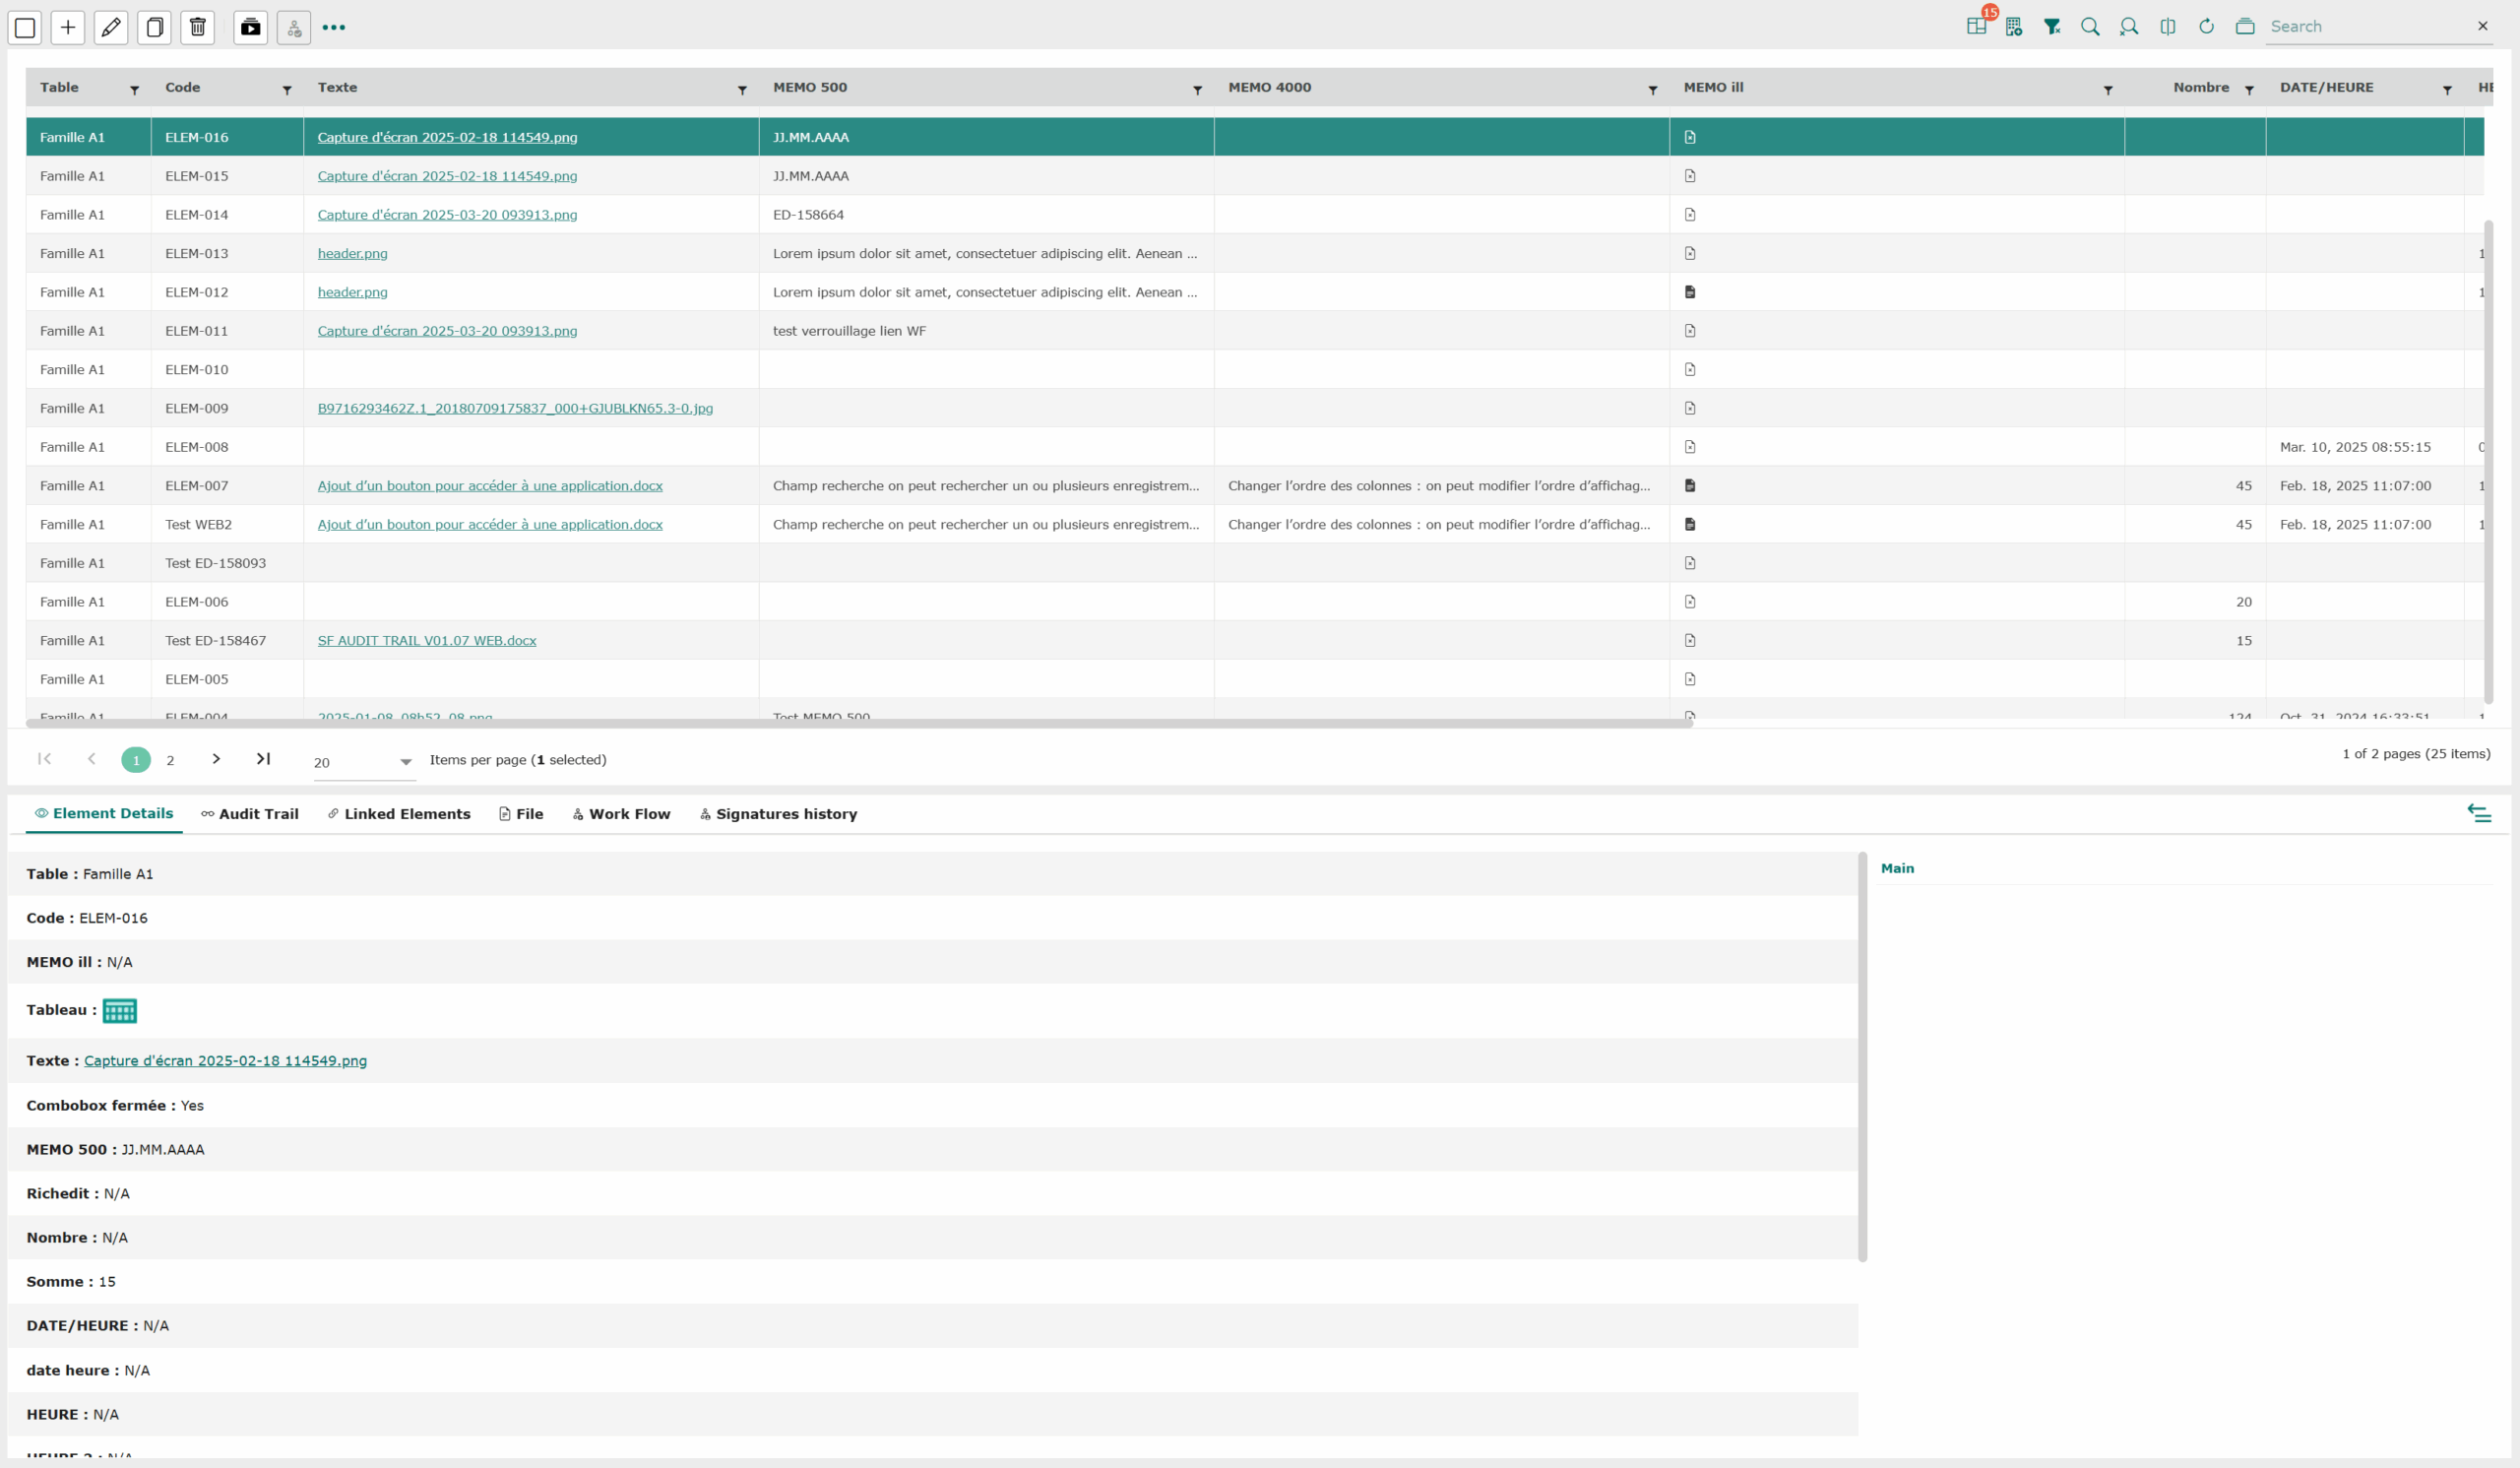Open the Code column filter dropdown
Screen dimensions: 2520x1468
[x=287, y=90]
